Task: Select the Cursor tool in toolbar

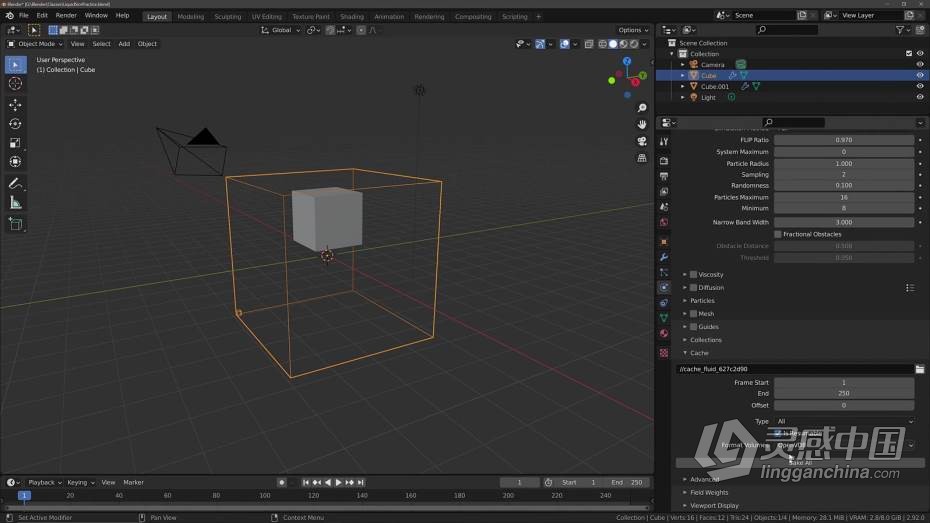Action: (x=15, y=84)
